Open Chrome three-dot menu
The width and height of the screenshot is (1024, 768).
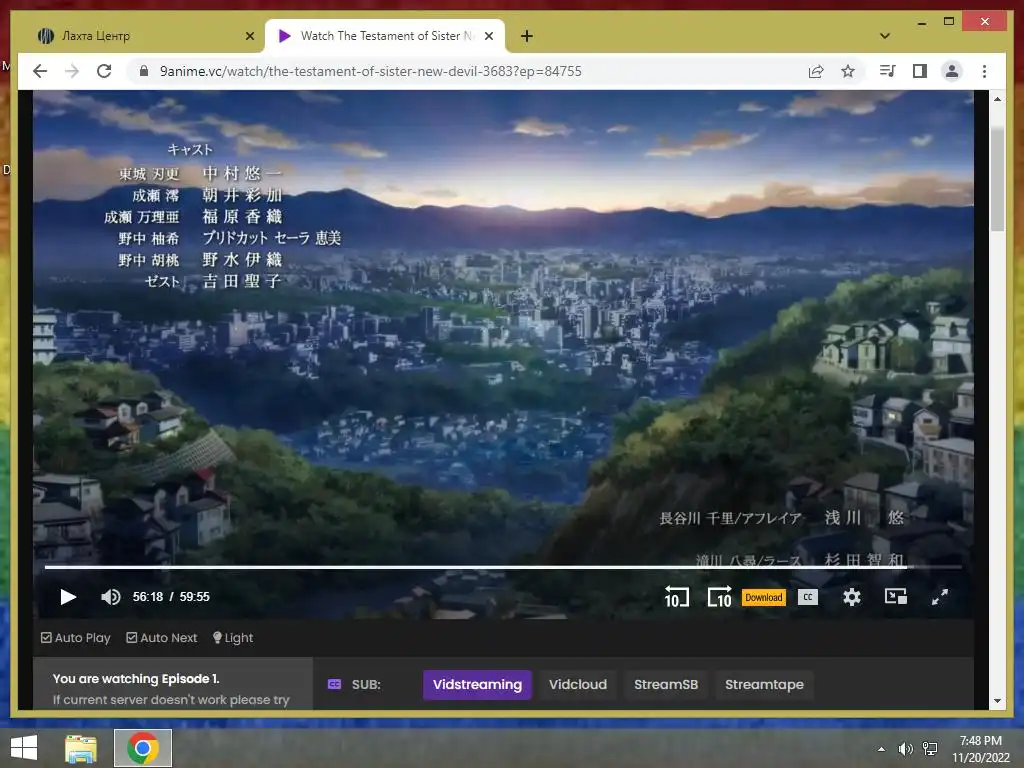tap(984, 71)
